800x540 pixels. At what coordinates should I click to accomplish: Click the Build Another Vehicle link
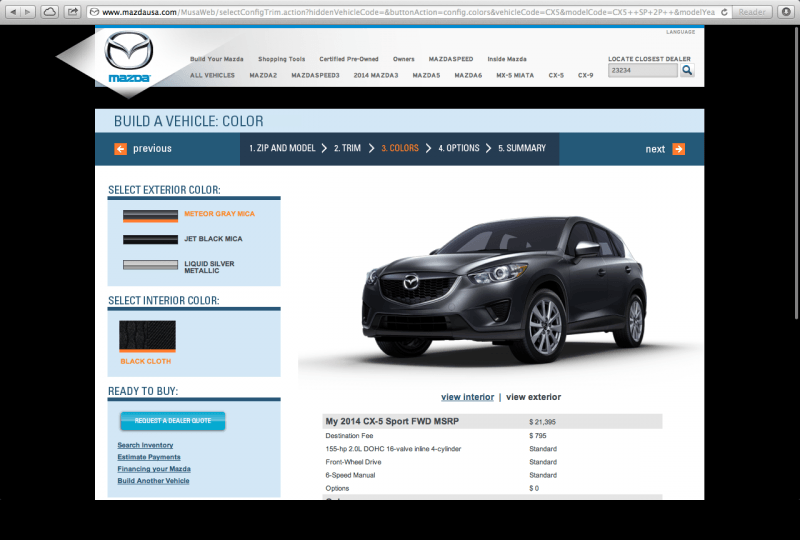click(x=154, y=481)
